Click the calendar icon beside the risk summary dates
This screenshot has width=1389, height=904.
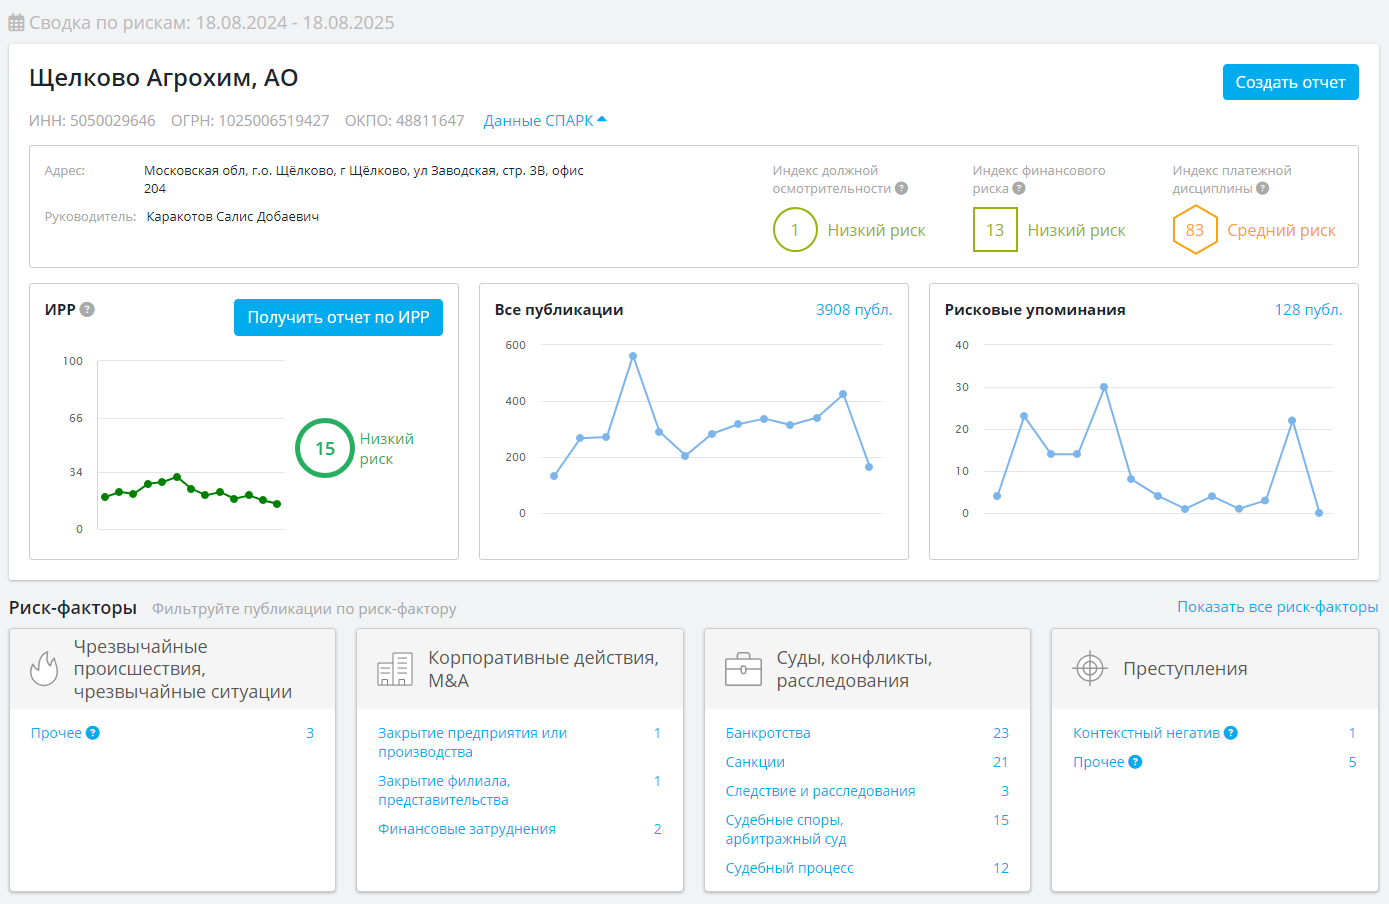tap(16, 22)
